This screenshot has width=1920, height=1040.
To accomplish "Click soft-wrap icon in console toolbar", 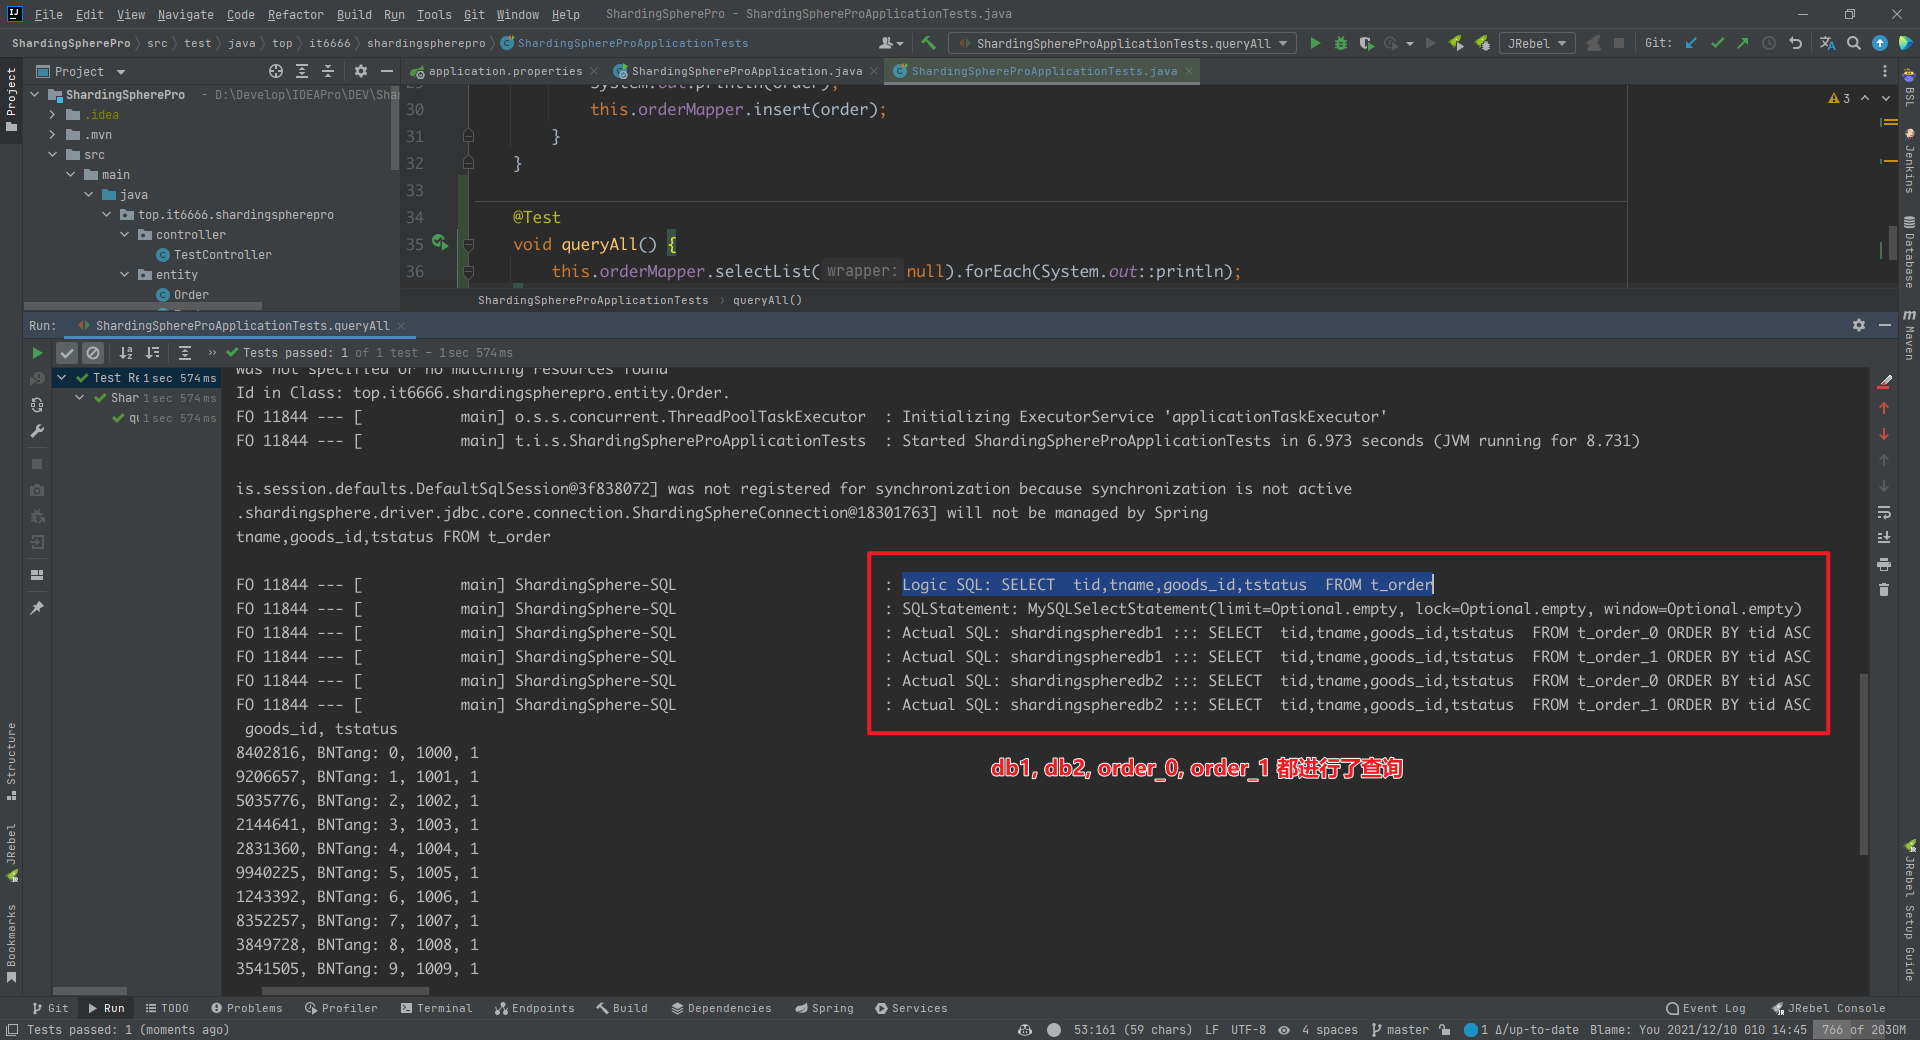I will [1884, 512].
